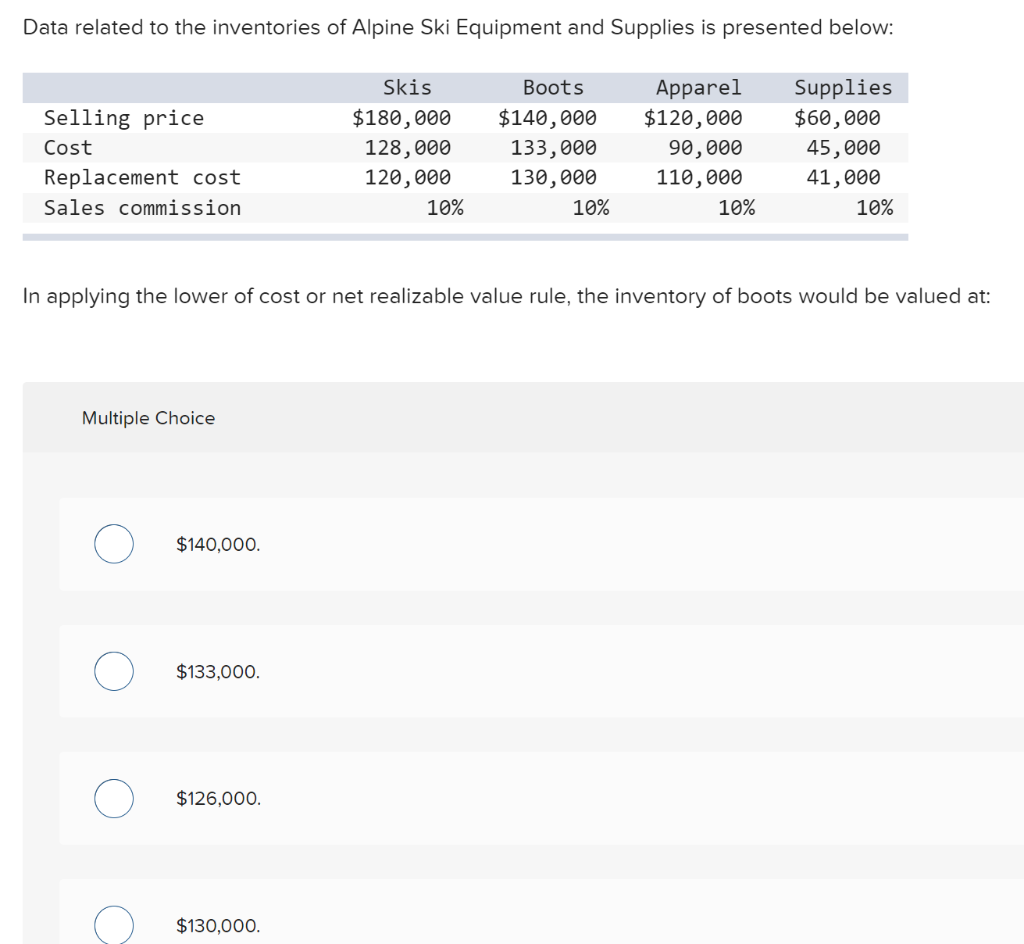Screen dimensions: 1024x944
Task: Select the $126,000 radio button
Action: (113, 798)
